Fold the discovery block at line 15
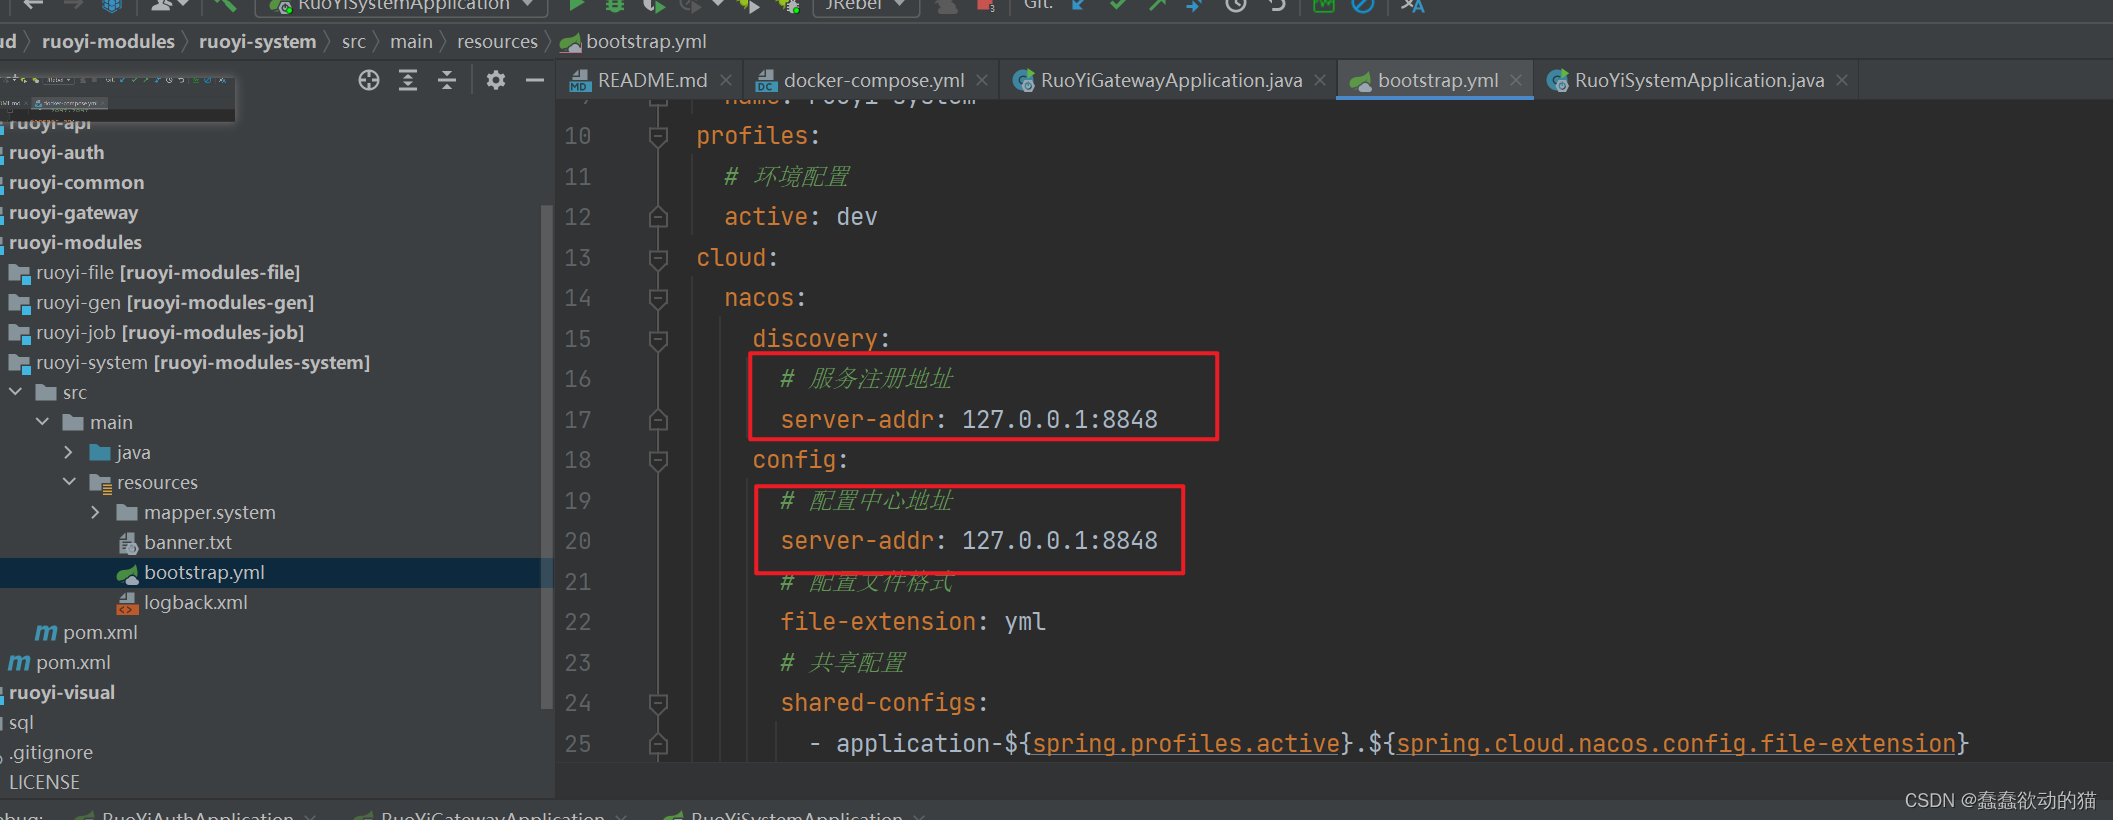This screenshot has height=820, width=2113. (x=658, y=339)
